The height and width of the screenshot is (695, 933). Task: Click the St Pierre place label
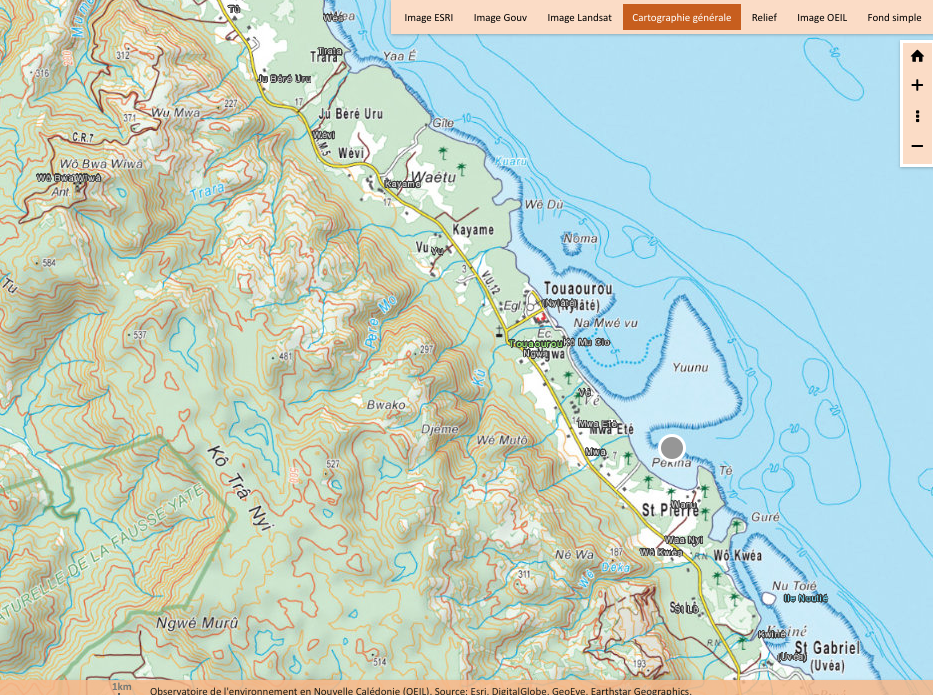point(668,510)
